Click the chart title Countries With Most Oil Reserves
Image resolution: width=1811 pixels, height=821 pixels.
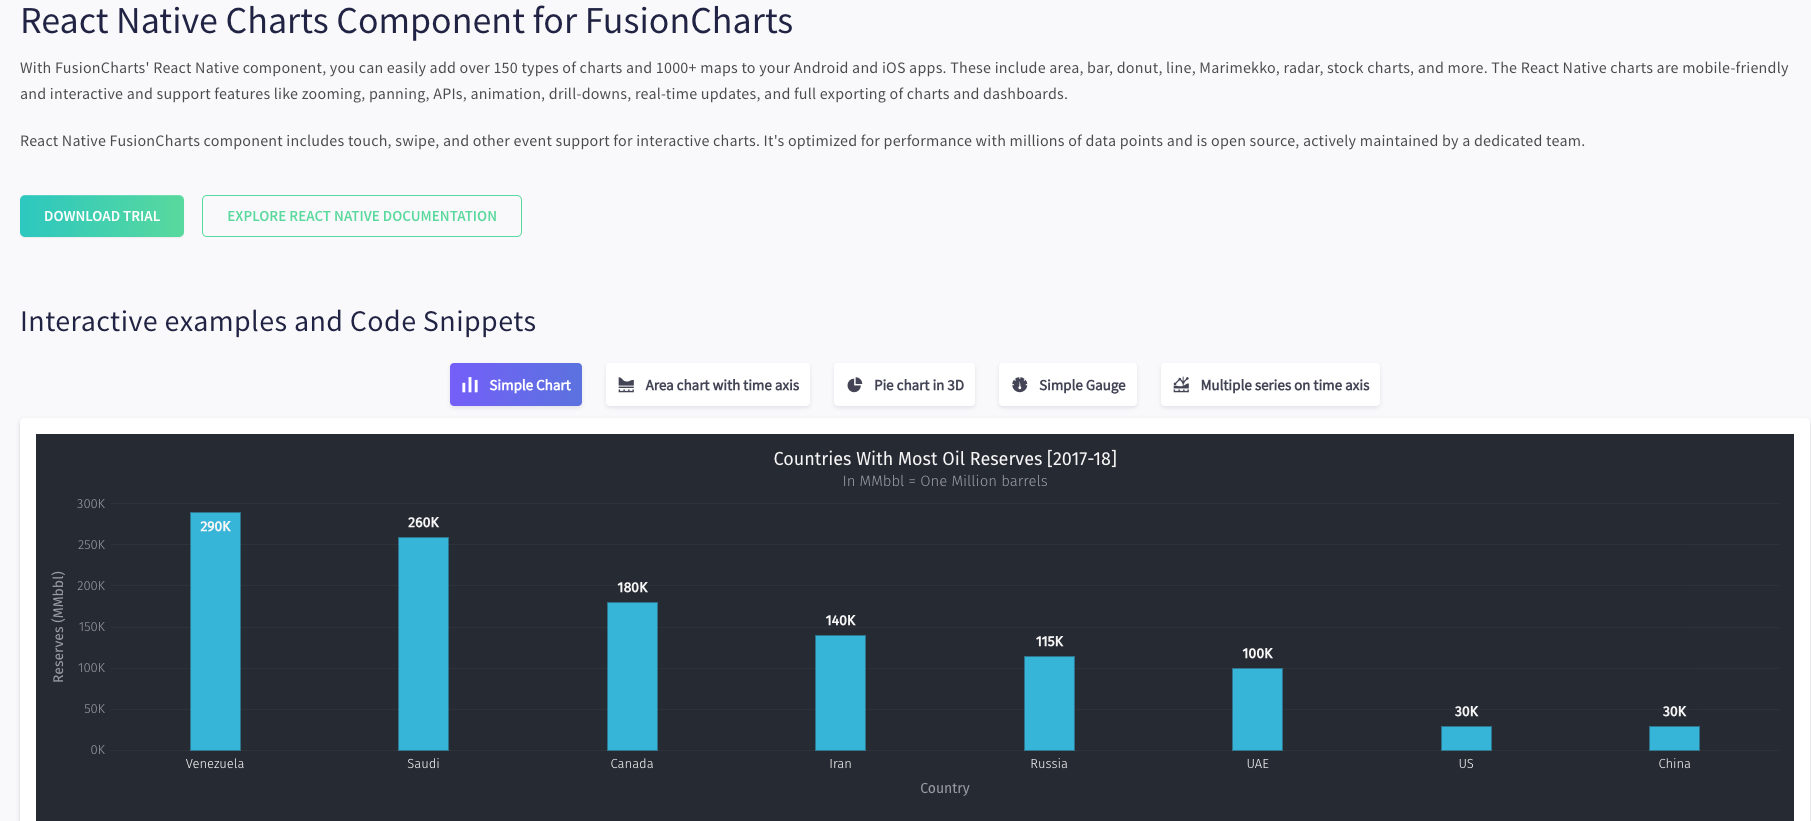(x=945, y=459)
